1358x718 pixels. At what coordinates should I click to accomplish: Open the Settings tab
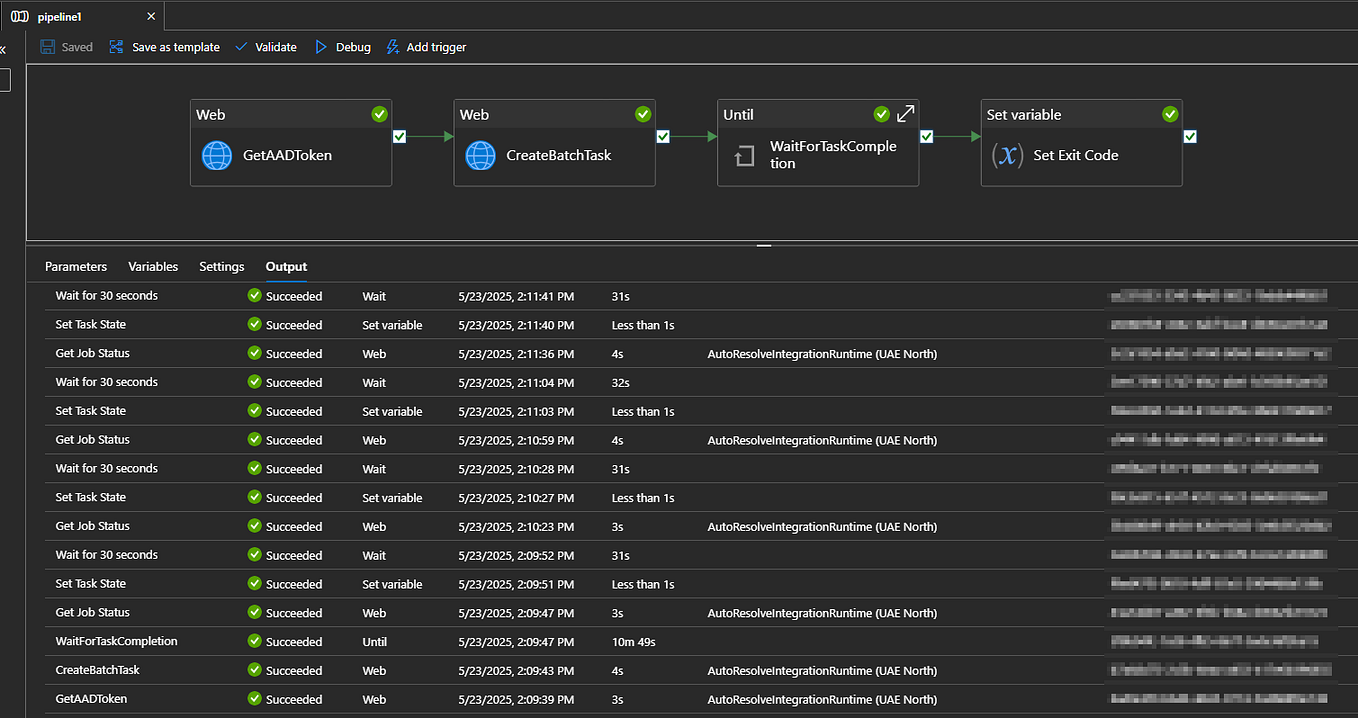221,266
